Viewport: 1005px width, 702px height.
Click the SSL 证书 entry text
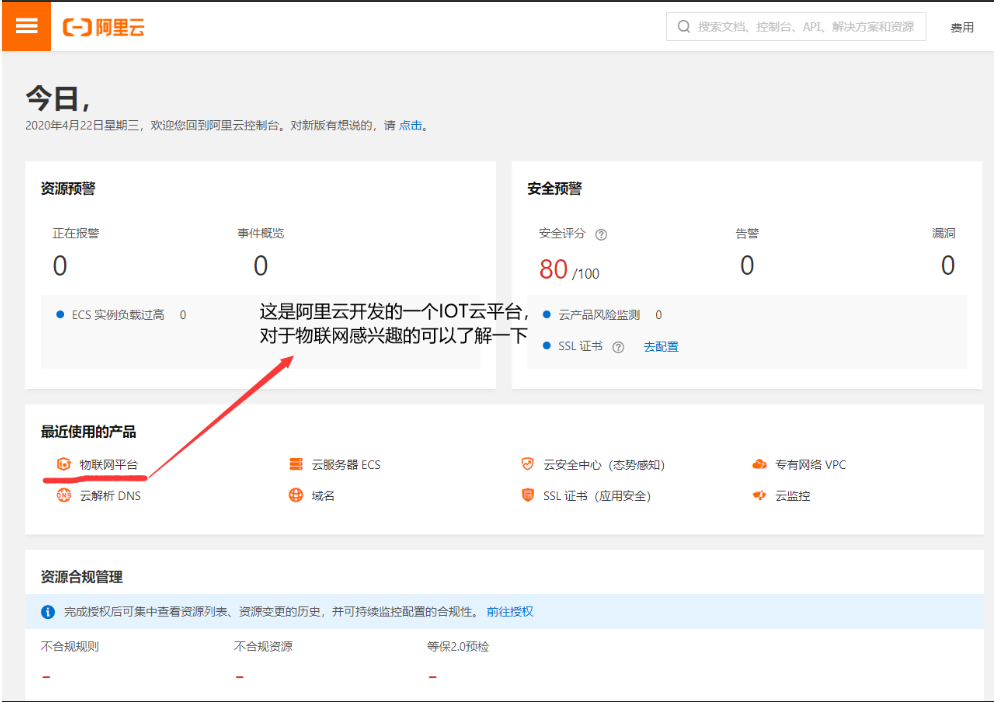coord(580,346)
